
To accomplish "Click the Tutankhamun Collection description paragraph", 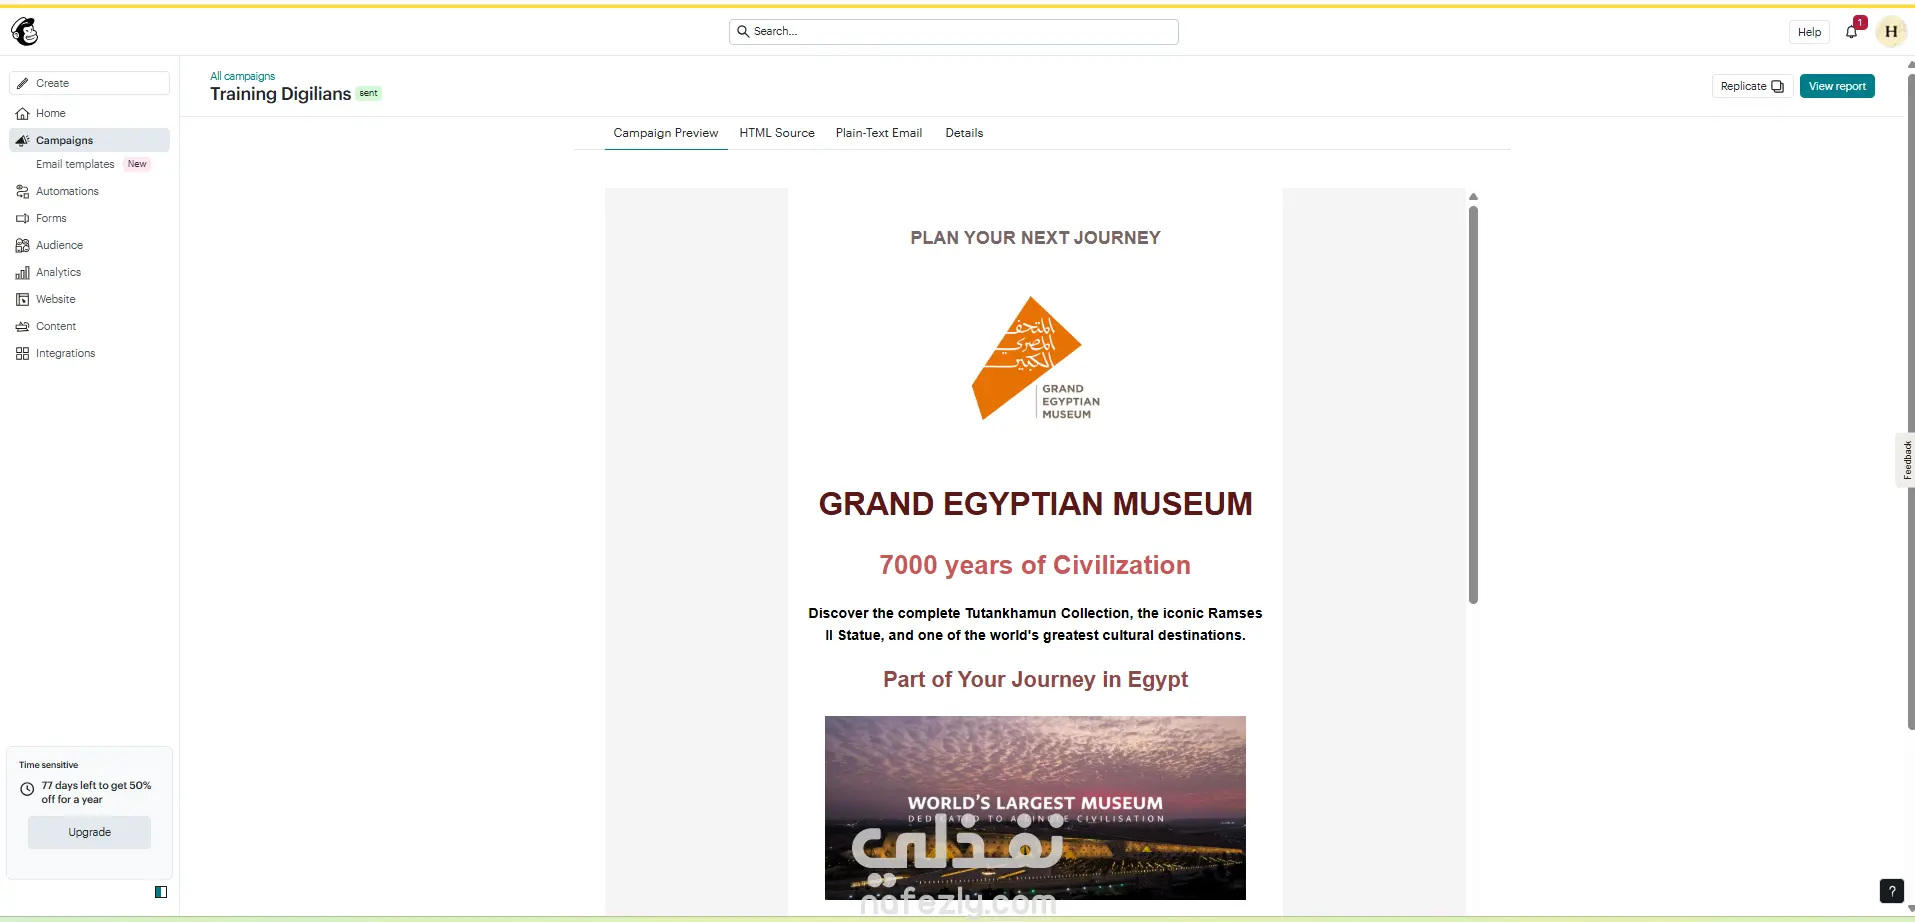I will [x=1035, y=624].
